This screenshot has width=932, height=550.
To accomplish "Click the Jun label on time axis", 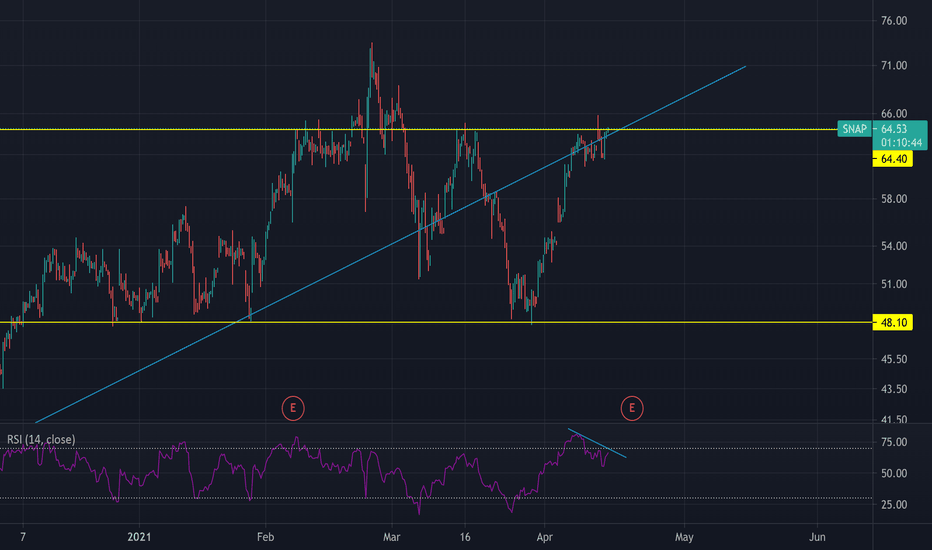I will click(817, 537).
